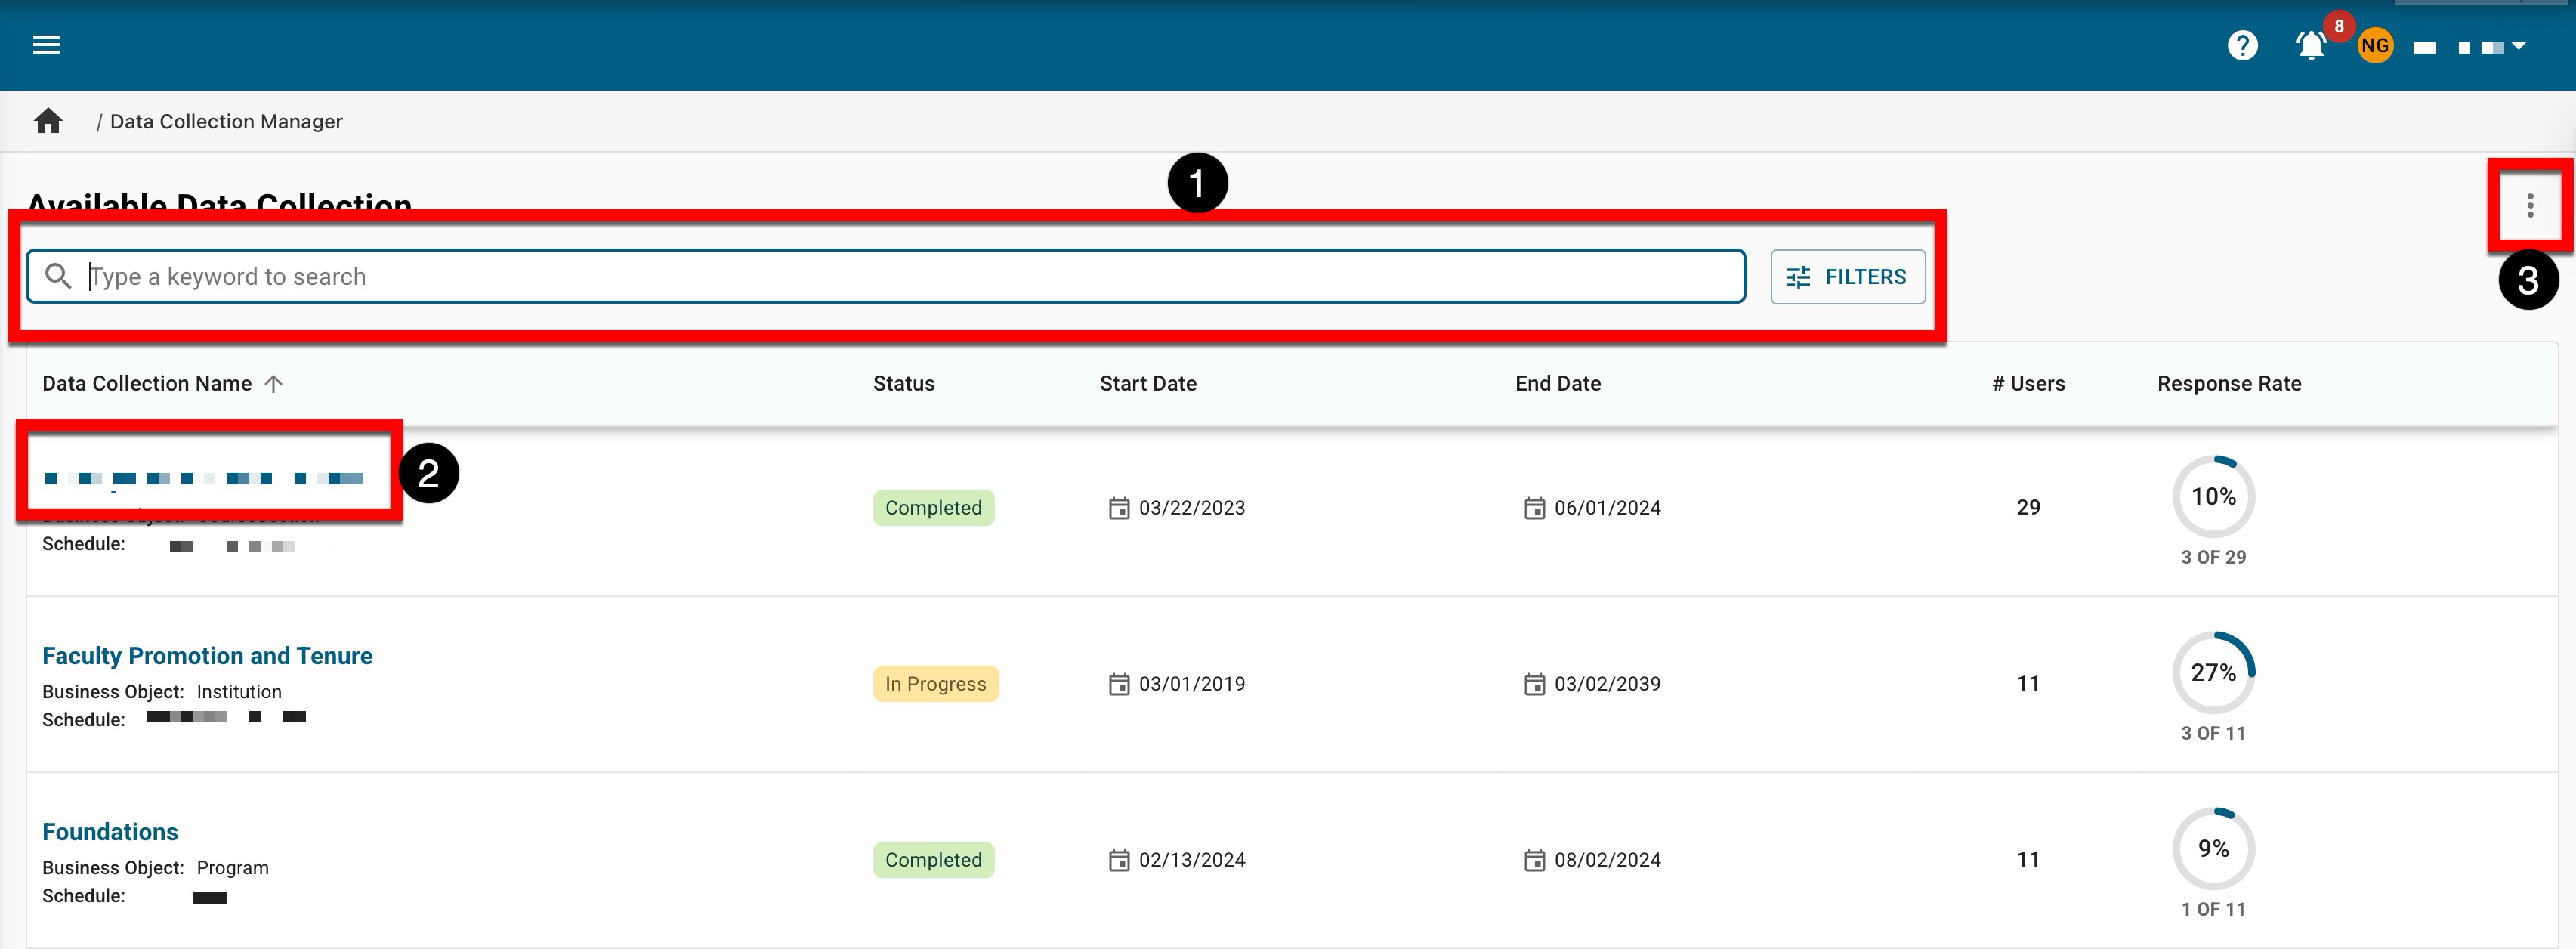
Task: Go to home via house icon
Action: pyautogui.click(x=48, y=121)
